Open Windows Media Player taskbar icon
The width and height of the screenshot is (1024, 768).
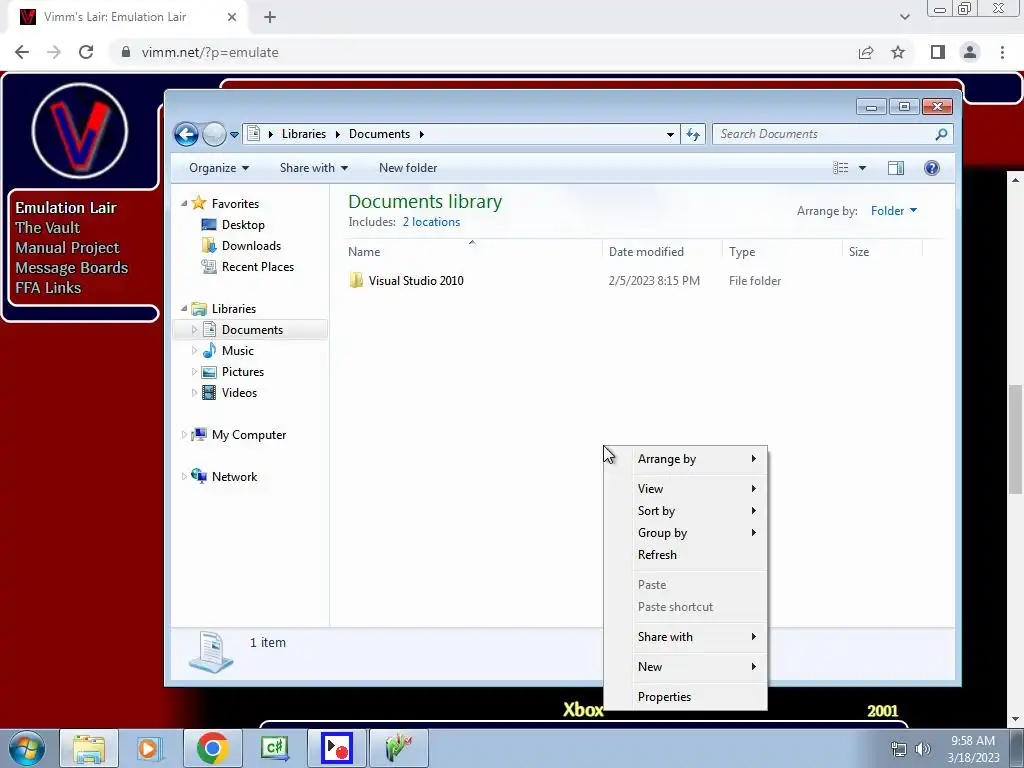tap(150, 748)
